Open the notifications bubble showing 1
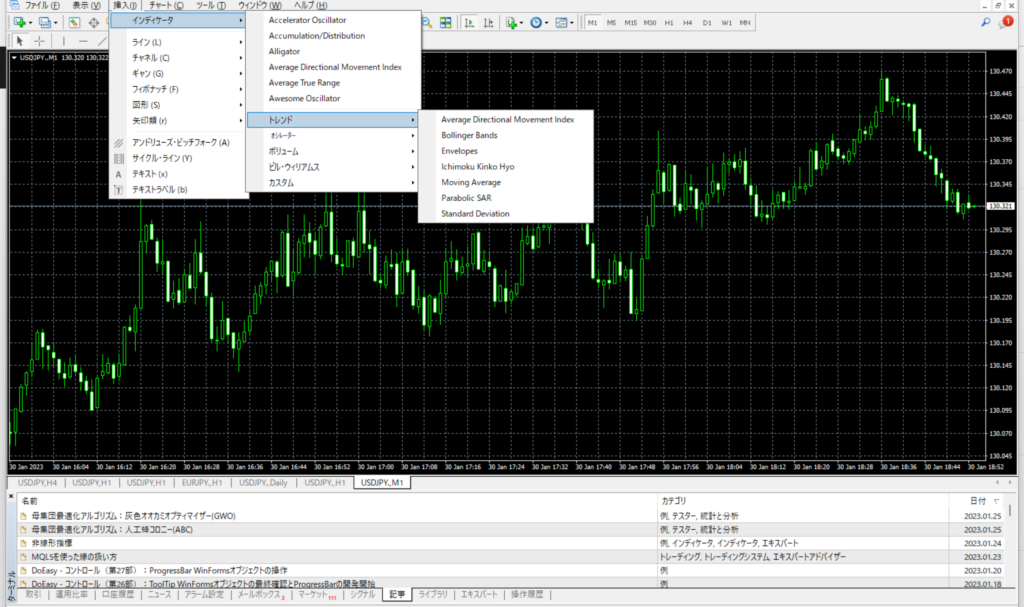Screen dimensions: 1024x607 pos(1006,22)
